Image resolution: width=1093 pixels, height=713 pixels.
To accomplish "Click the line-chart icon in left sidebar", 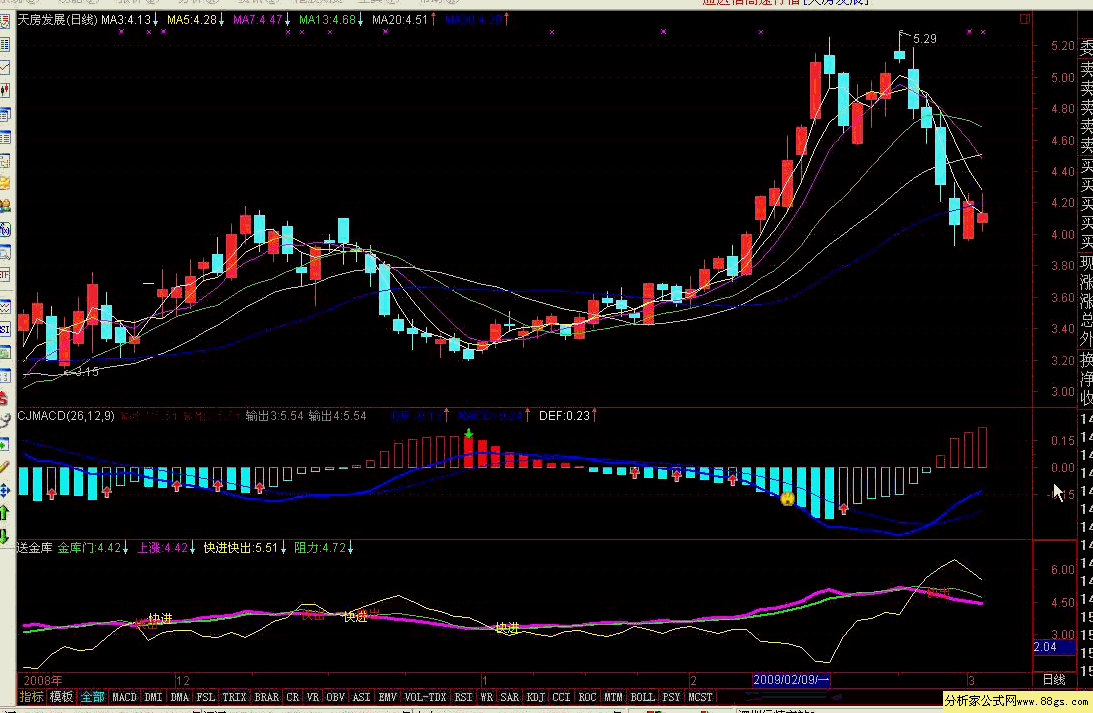I will pos(5,67).
